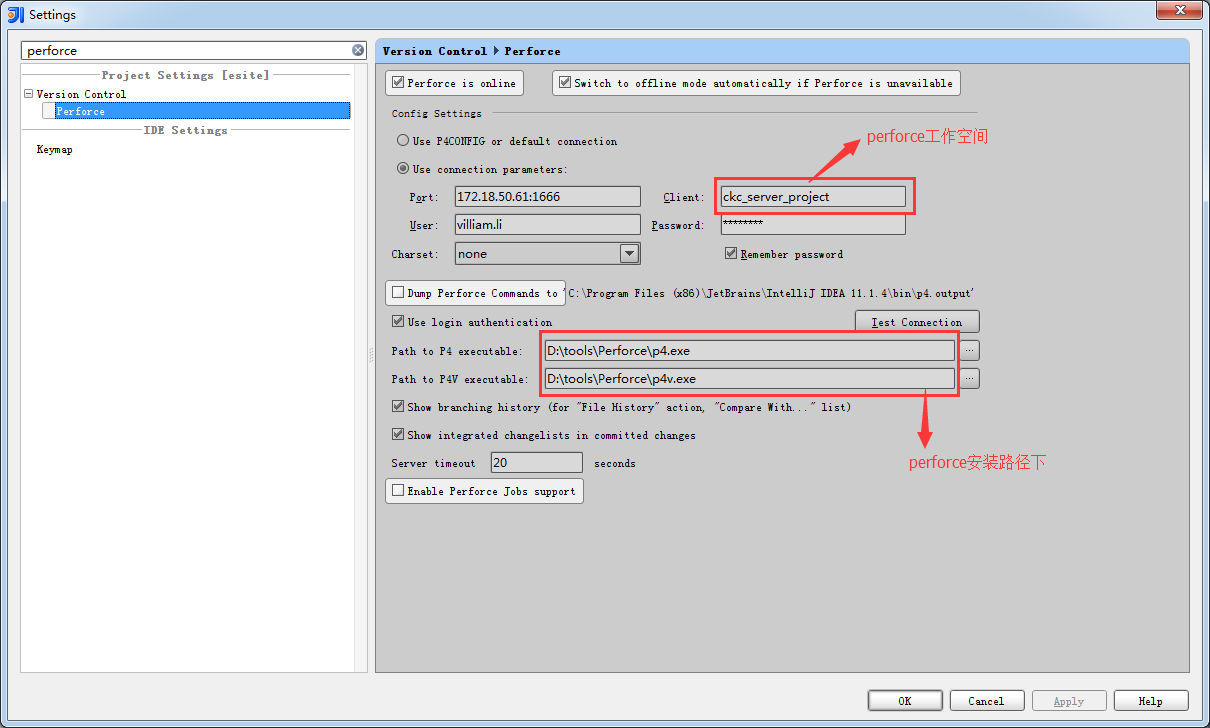Select Keymap under IDE Settings
1210x728 pixels.
(x=55, y=149)
